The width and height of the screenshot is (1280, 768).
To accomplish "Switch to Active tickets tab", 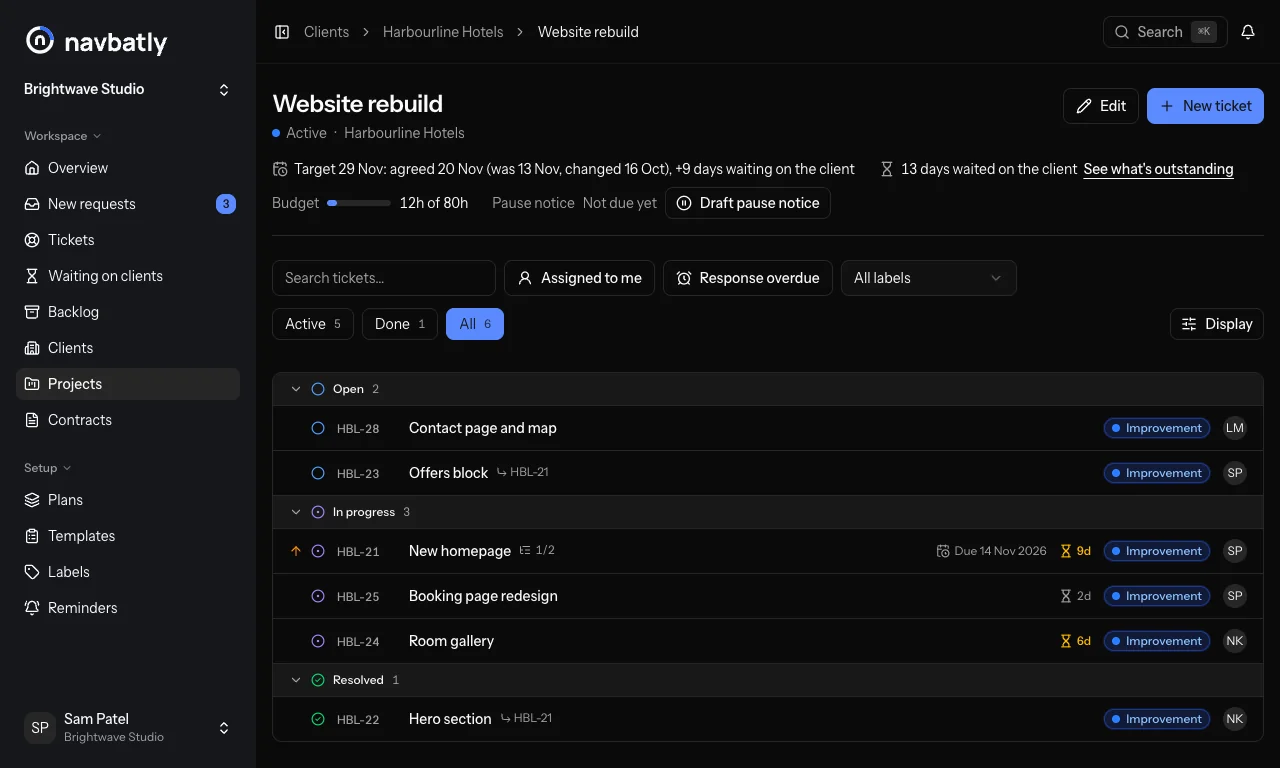I will click(313, 324).
